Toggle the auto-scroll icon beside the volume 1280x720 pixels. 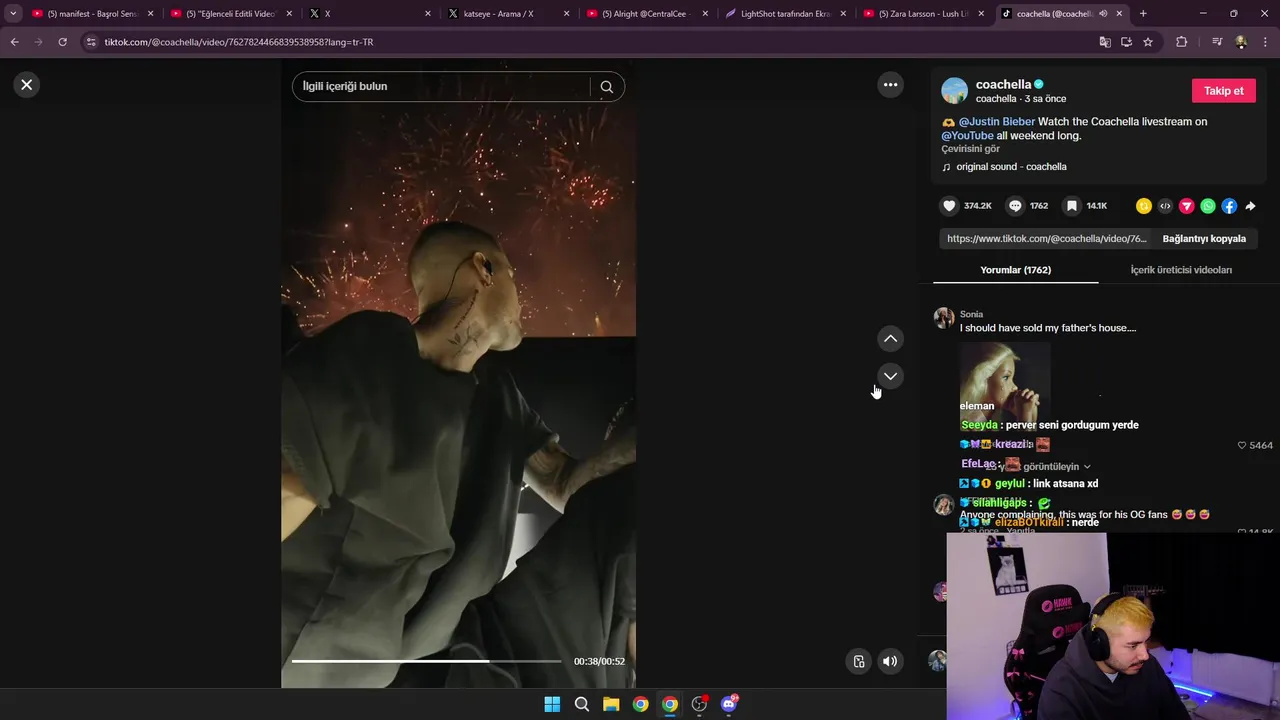pos(858,661)
